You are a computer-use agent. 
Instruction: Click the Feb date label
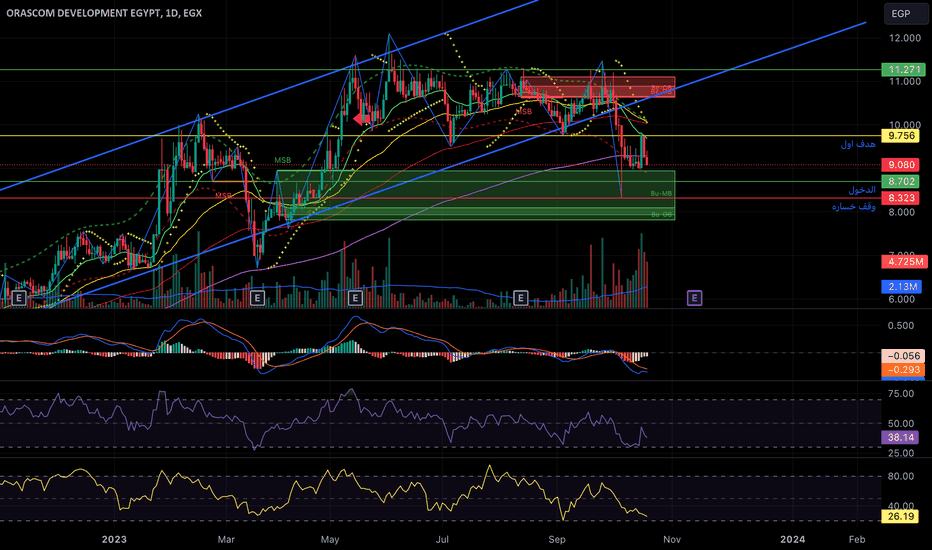(x=857, y=539)
